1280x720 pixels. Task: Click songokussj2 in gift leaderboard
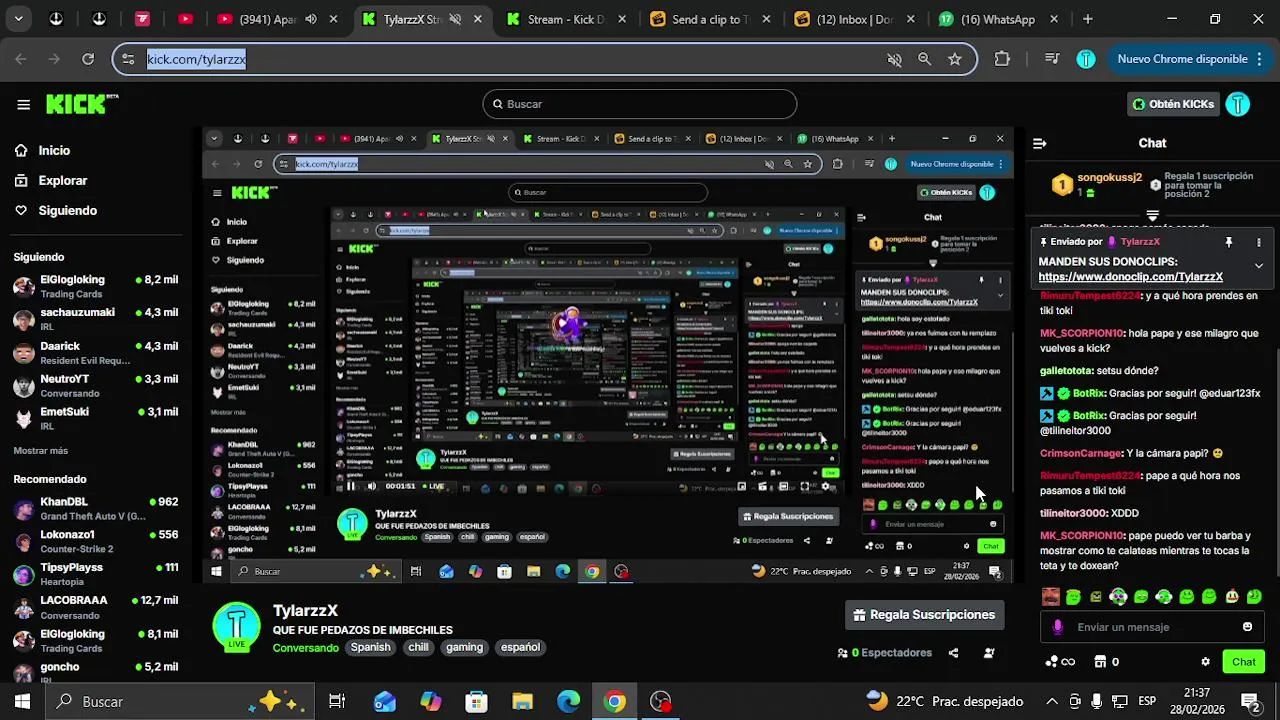pyautogui.click(x=1108, y=178)
